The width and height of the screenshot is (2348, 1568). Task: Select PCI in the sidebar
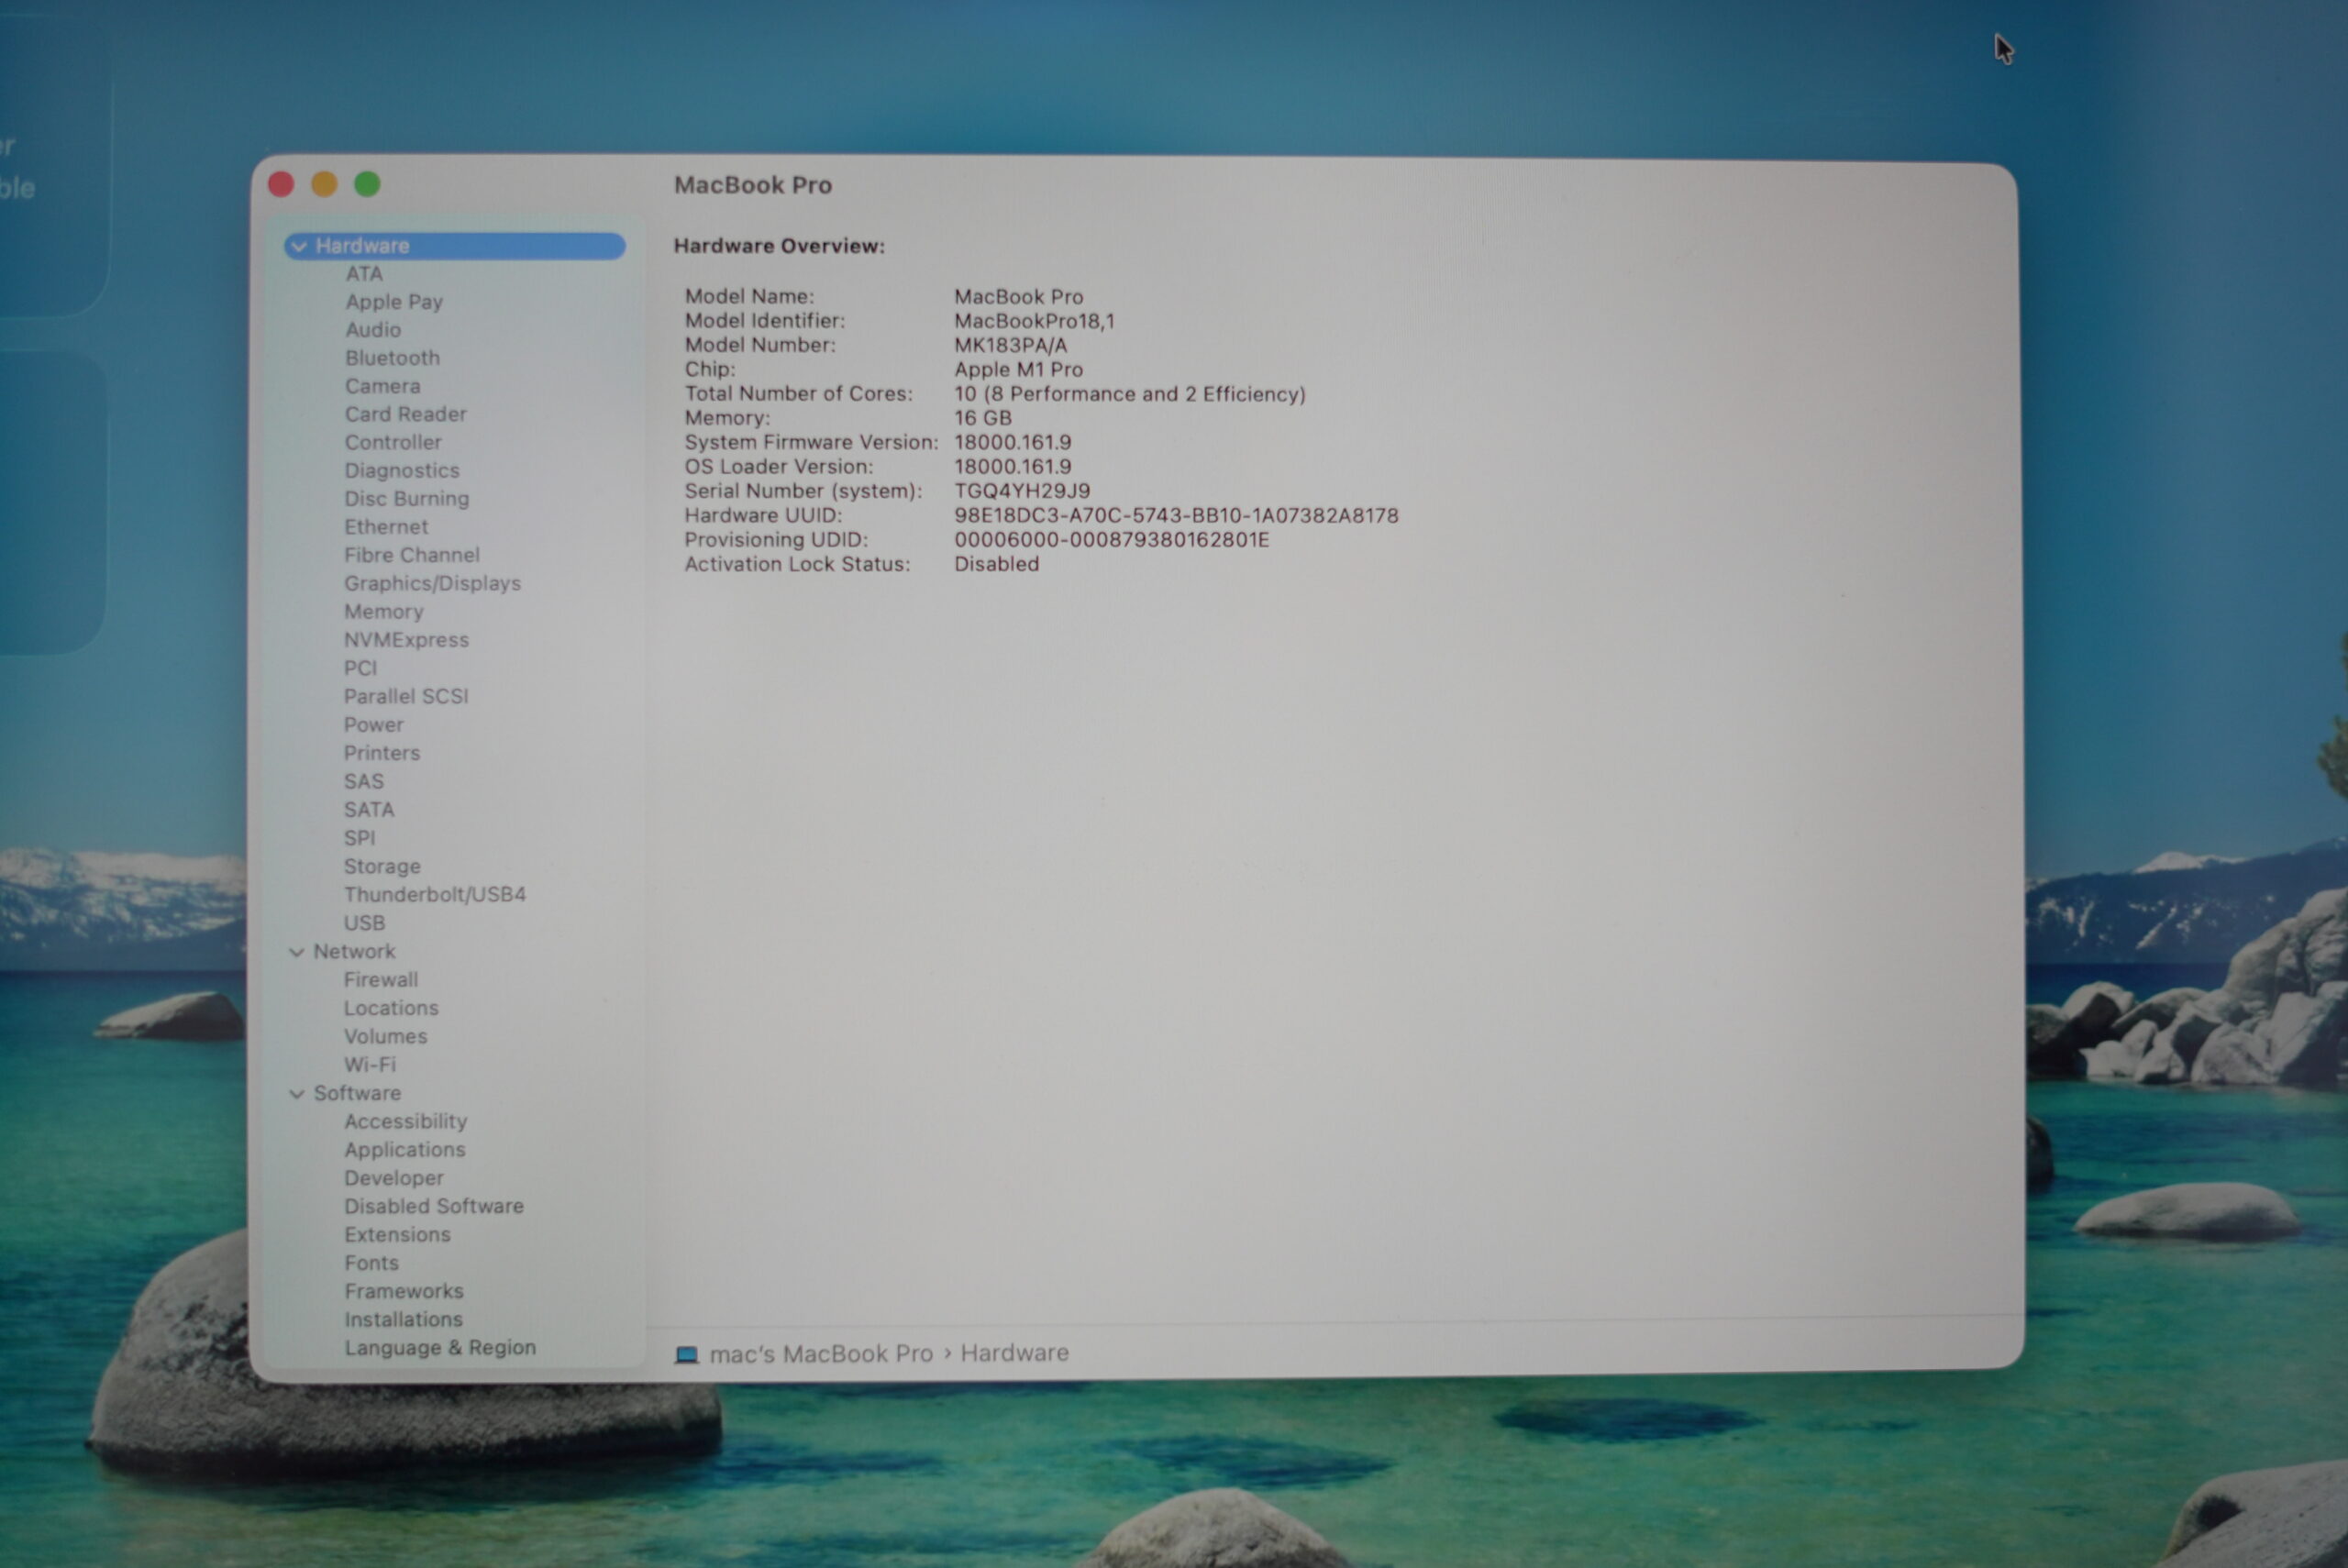[x=360, y=668]
